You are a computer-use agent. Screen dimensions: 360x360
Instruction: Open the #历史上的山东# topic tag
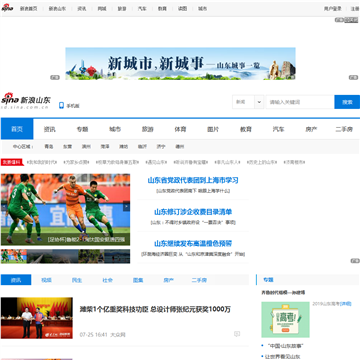pyautogui.click(x=262, y=162)
